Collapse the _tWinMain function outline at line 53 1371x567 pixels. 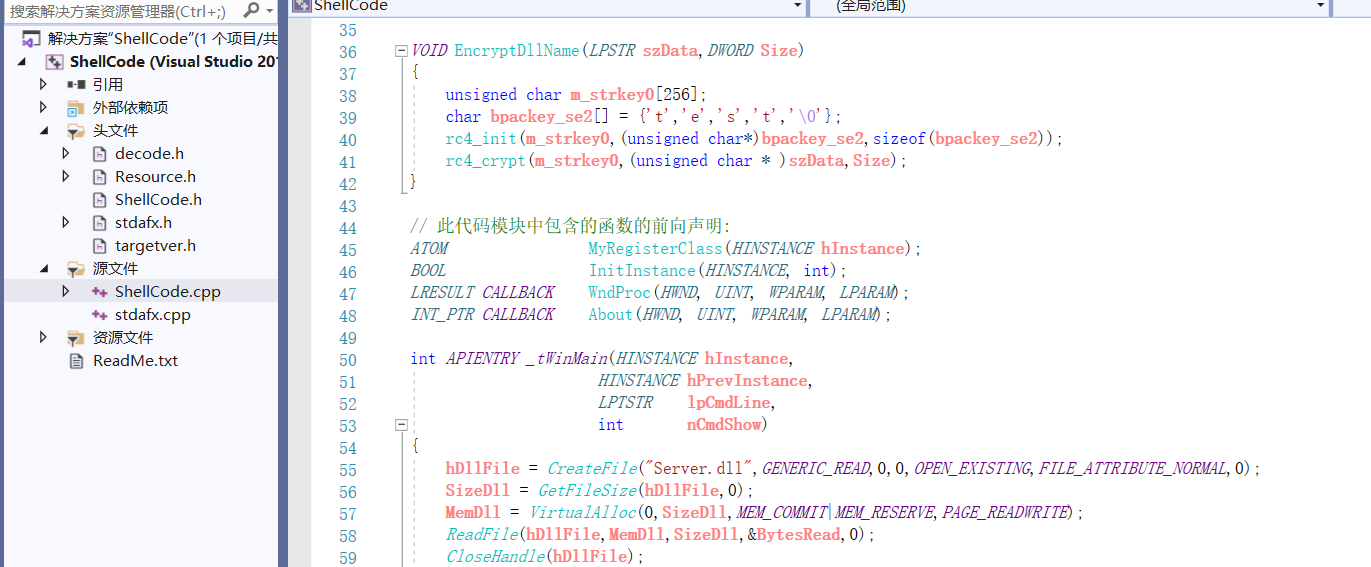401,425
